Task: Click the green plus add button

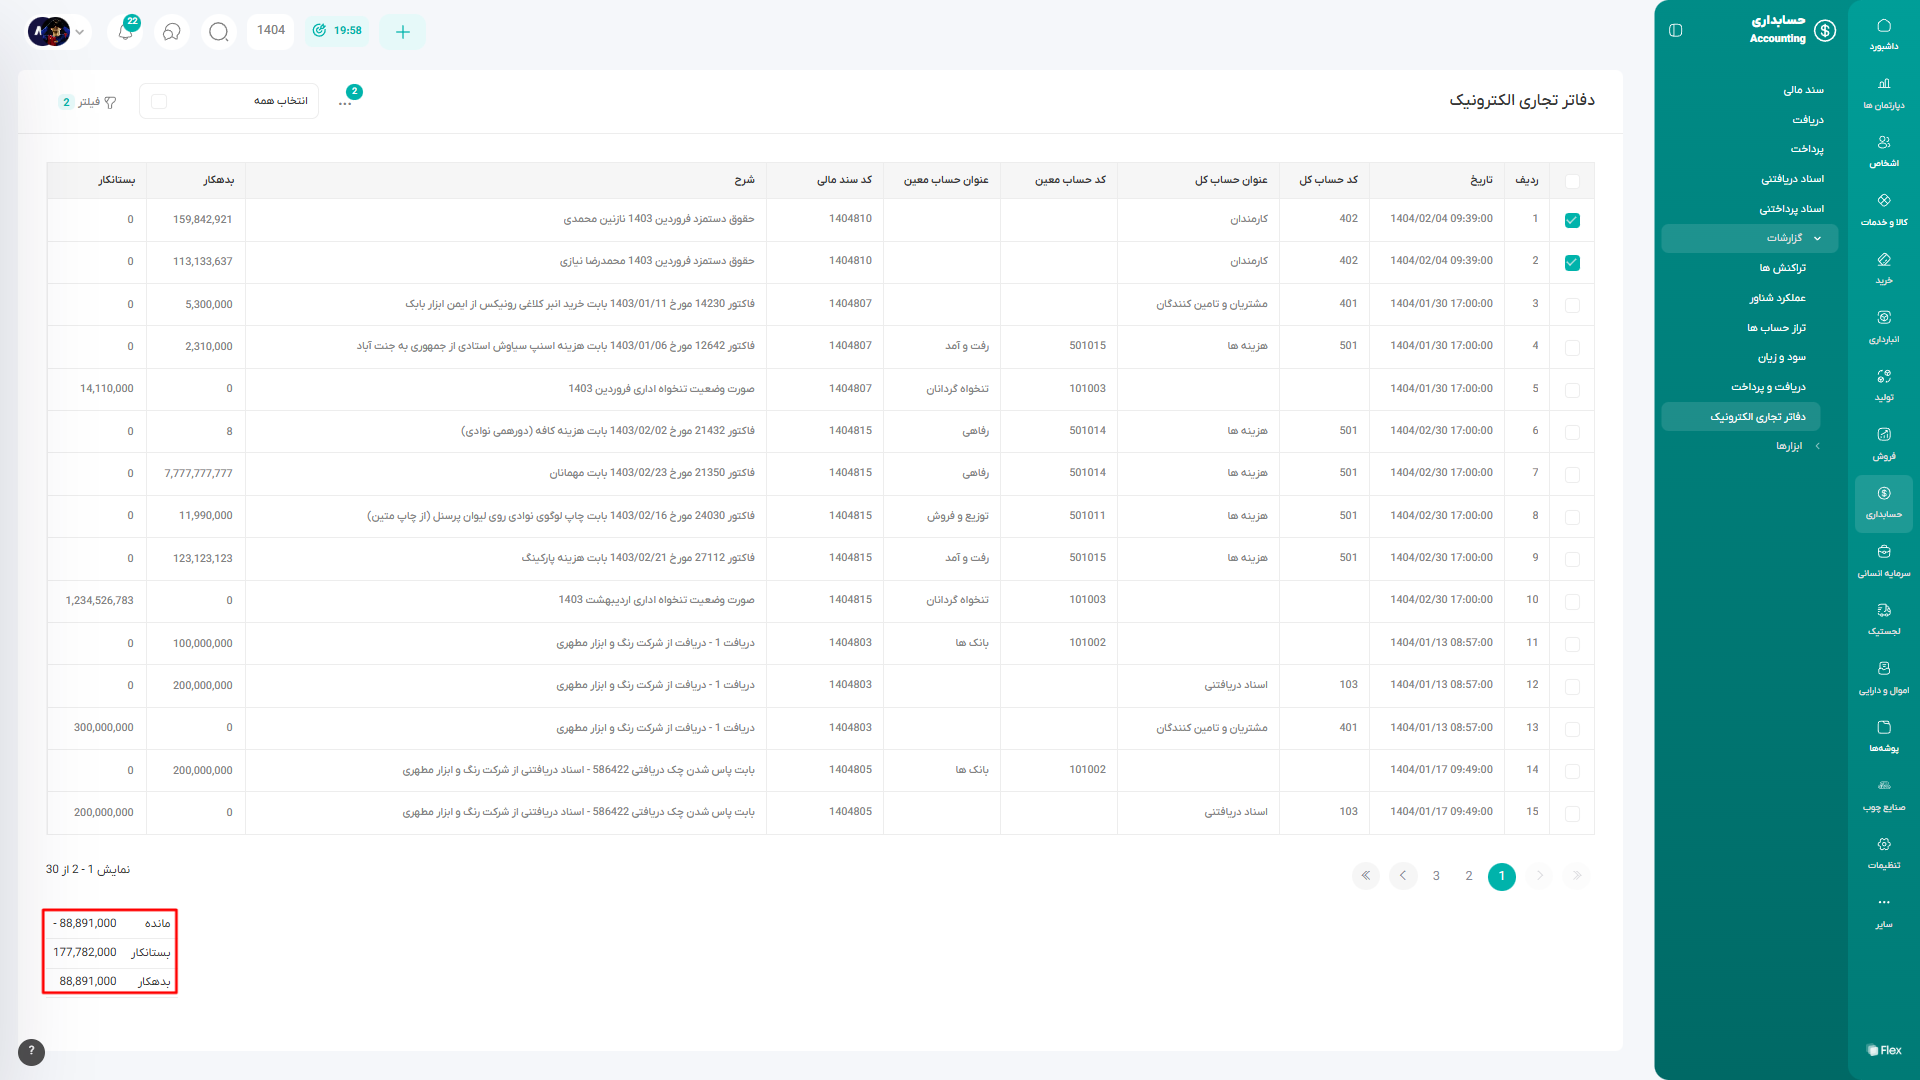Action: pos(402,31)
